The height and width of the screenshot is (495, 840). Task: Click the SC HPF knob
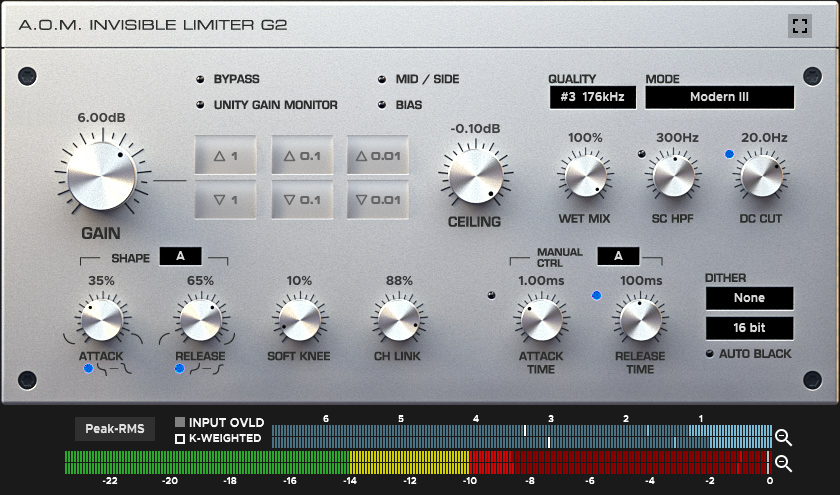coord(674,176)
